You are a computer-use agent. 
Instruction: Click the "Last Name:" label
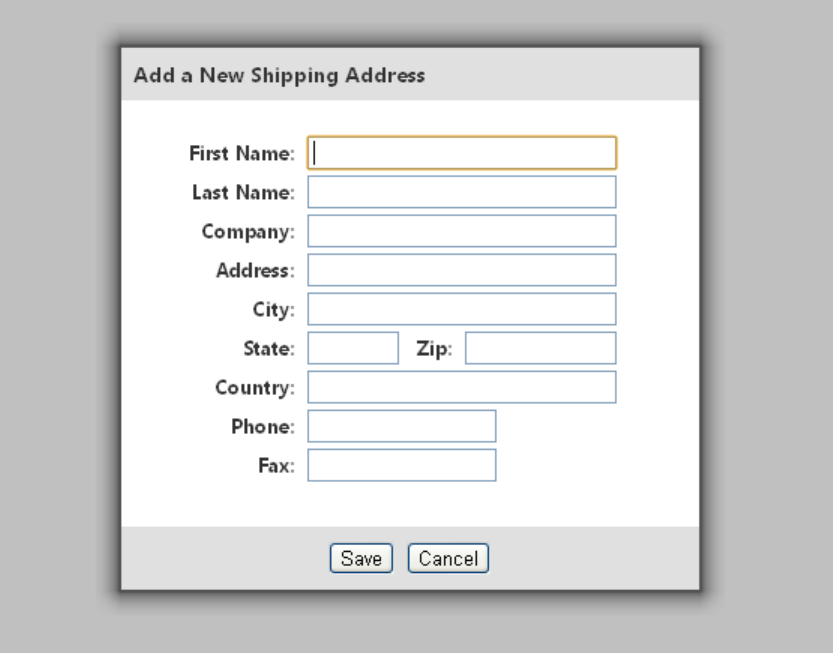click(x=243, y=192)
